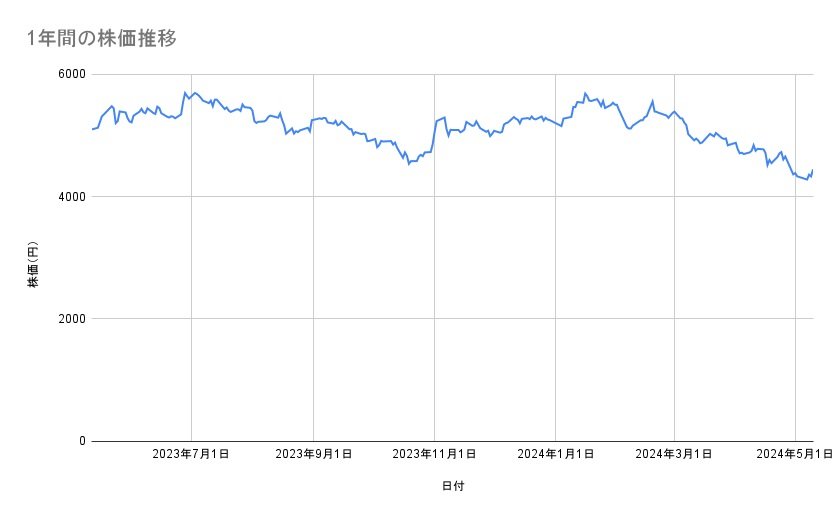Select the 2024年1月1日 date label
839x519 pixels.
coord(555,455)
